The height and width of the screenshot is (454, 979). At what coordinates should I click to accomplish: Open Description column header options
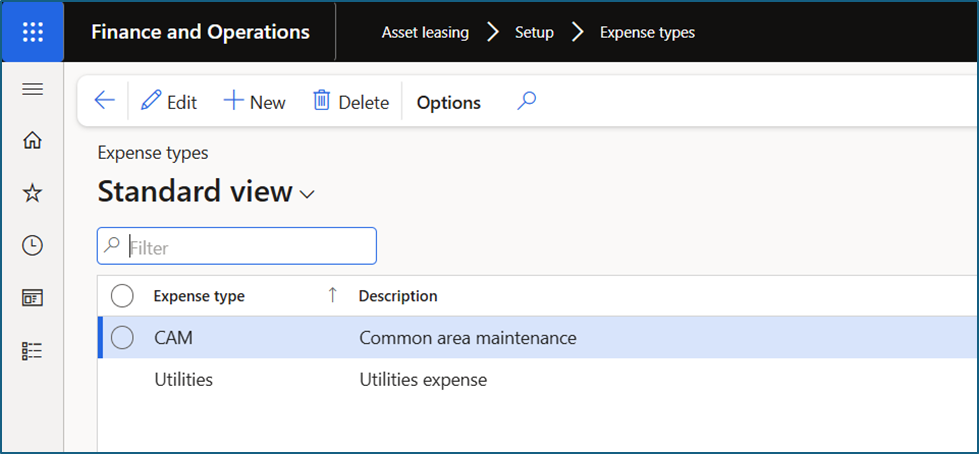(x=398, y=296)
